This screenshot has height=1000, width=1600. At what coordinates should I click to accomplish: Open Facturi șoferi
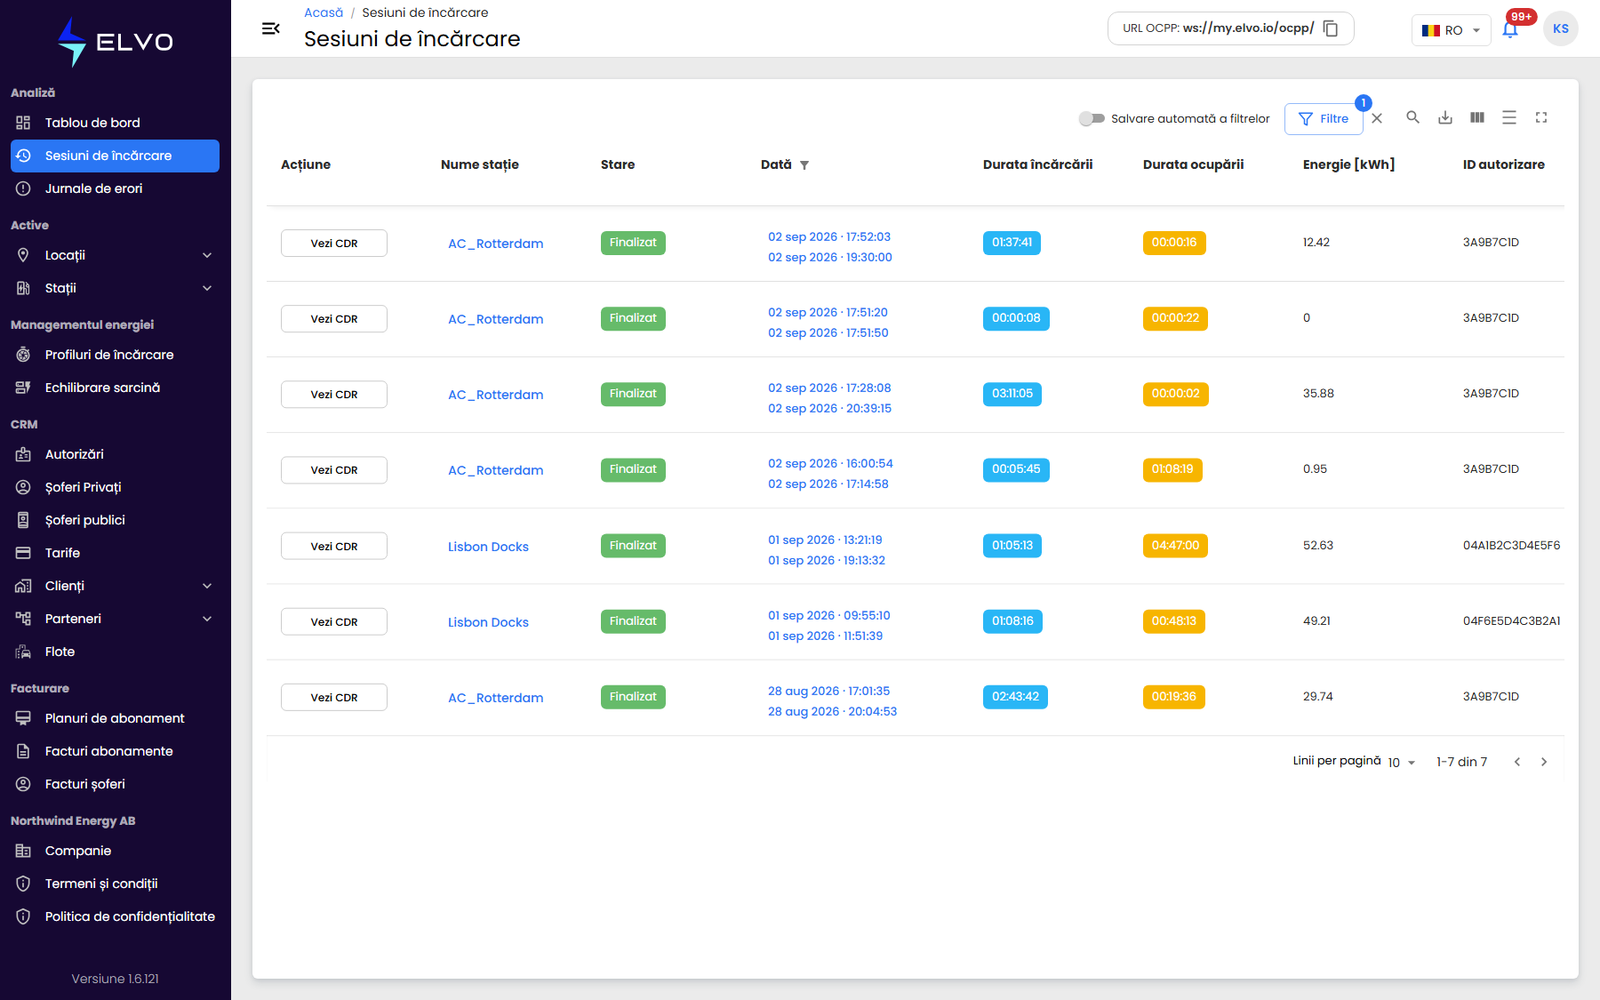pyautogui.click(x=115, y=784)
